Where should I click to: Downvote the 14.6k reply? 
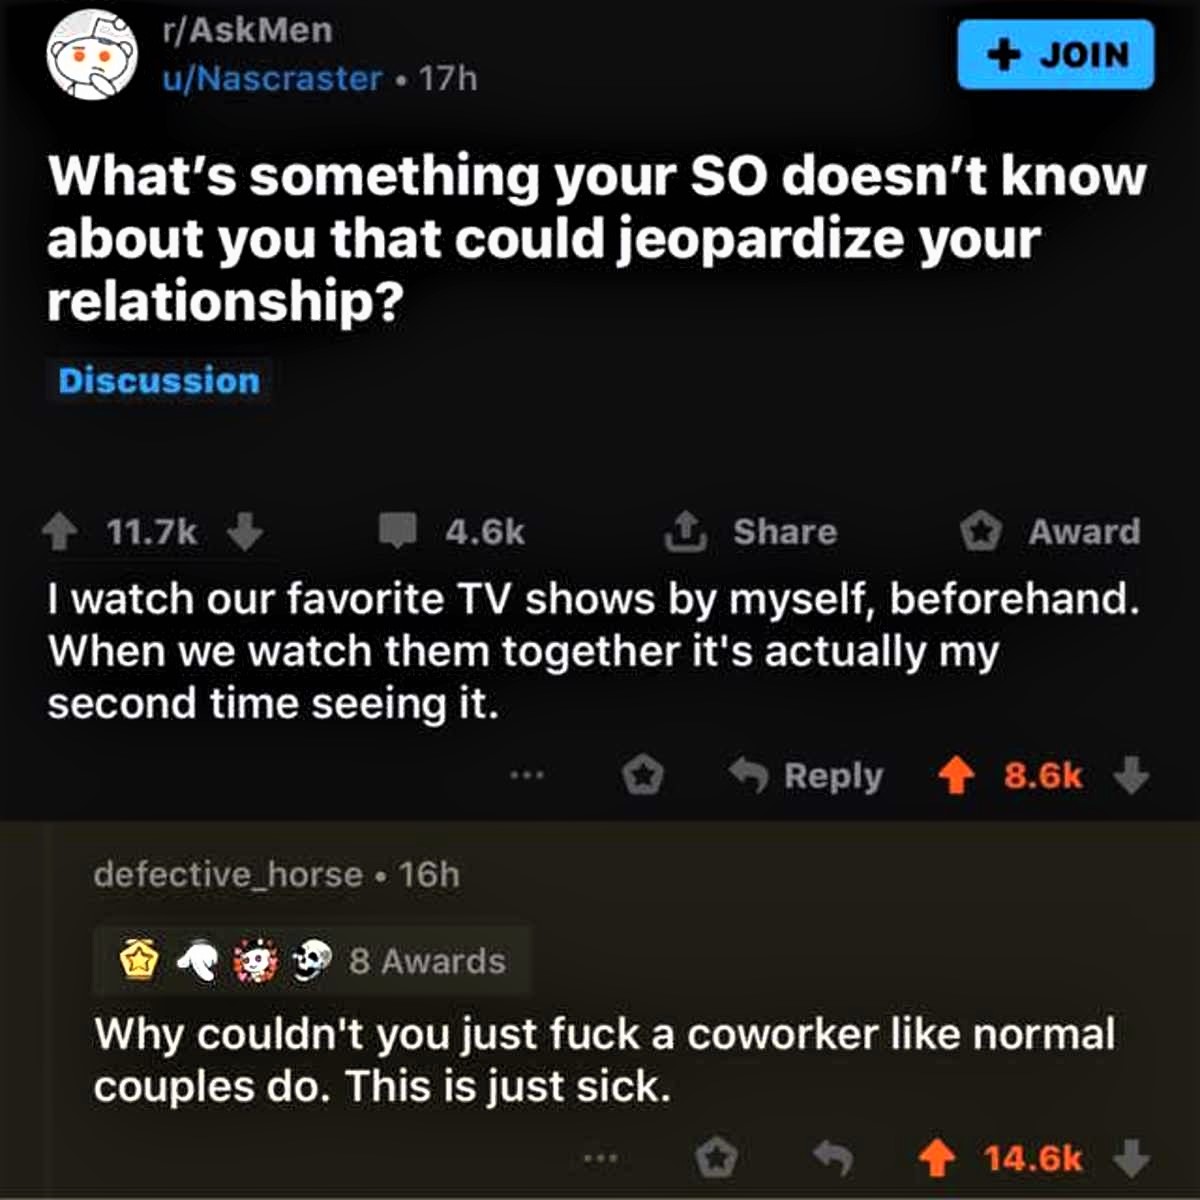coord(1132,1159)
